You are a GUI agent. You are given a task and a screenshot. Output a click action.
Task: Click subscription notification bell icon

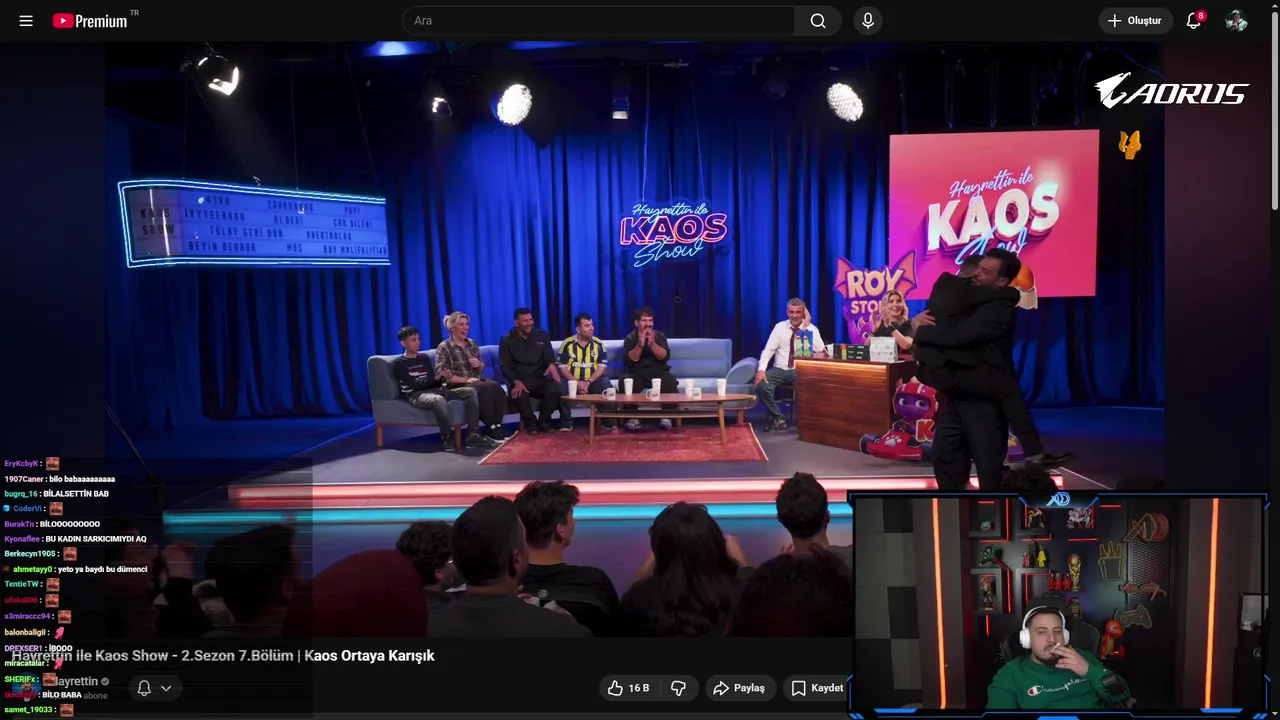point(144,688)
